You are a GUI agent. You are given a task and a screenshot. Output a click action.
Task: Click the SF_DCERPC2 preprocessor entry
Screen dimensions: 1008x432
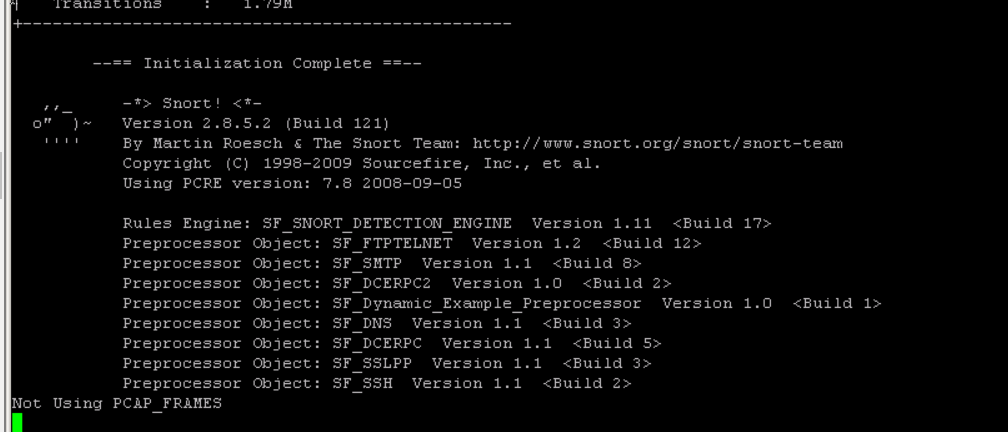pyautogui.click(x=396, y=284)
